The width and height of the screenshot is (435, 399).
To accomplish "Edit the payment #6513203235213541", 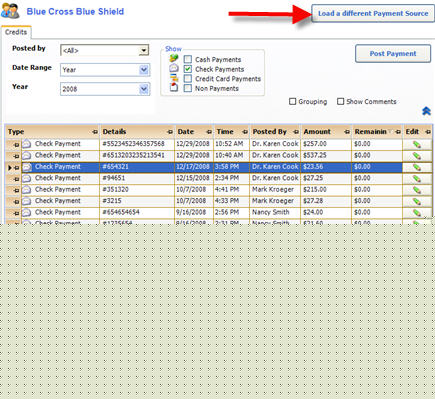I will click(x=417, y=156).
